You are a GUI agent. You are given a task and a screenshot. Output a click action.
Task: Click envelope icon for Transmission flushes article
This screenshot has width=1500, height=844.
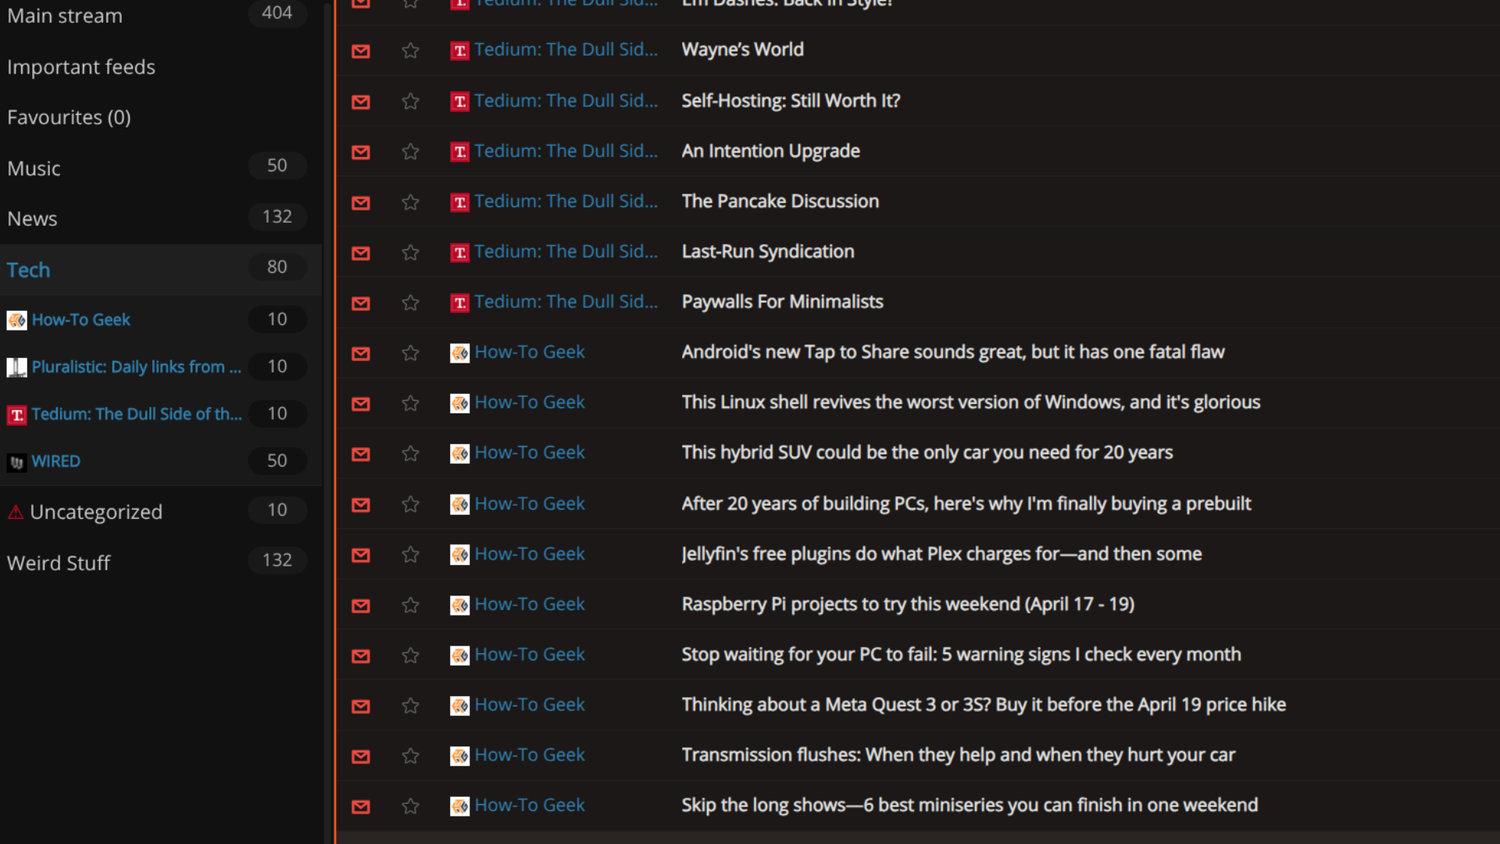tap(361, 756)
